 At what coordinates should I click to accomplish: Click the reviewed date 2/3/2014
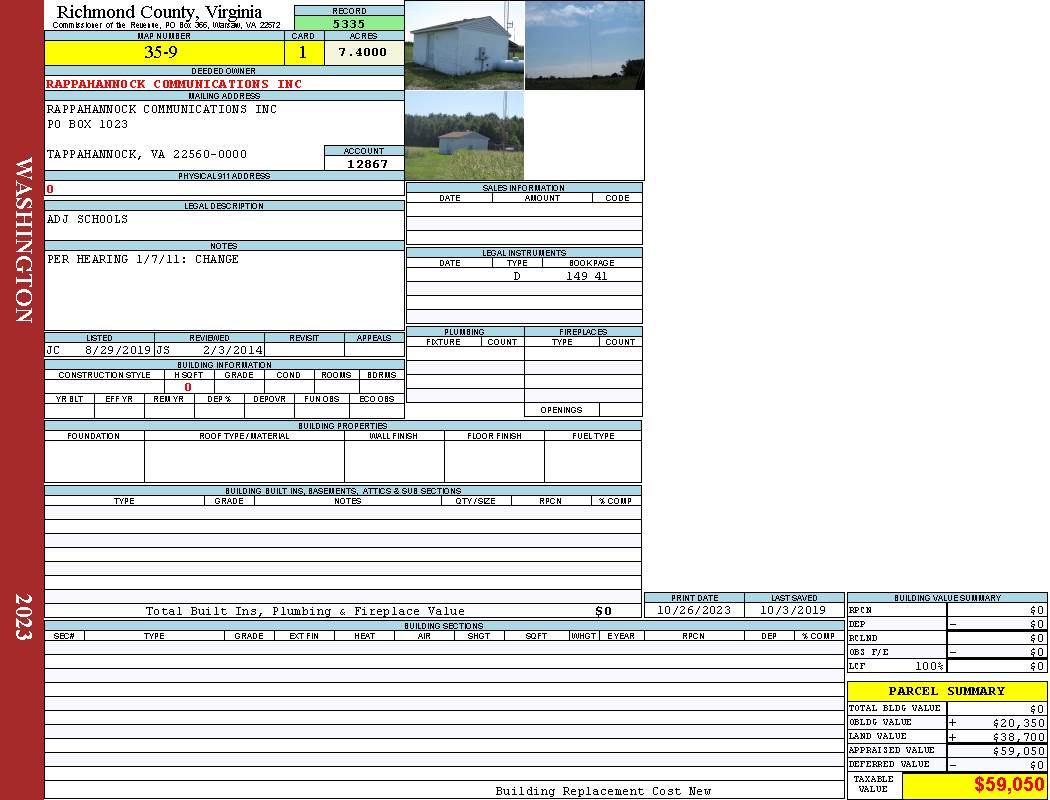pos(233,351)
